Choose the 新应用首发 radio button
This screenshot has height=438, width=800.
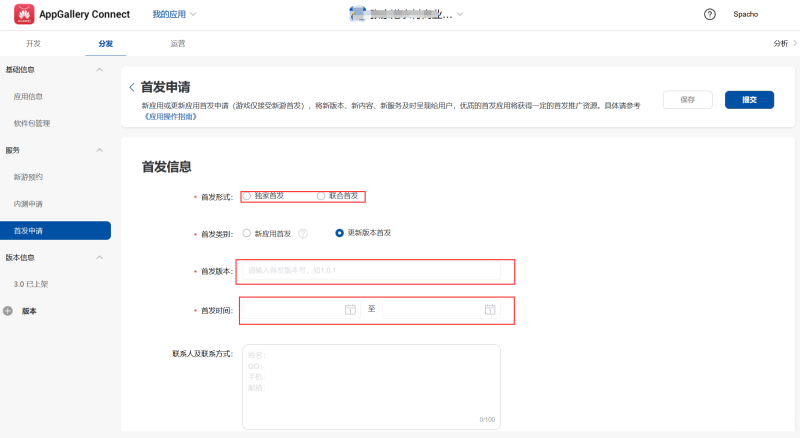pyautogui.click(x=247, y=233)
